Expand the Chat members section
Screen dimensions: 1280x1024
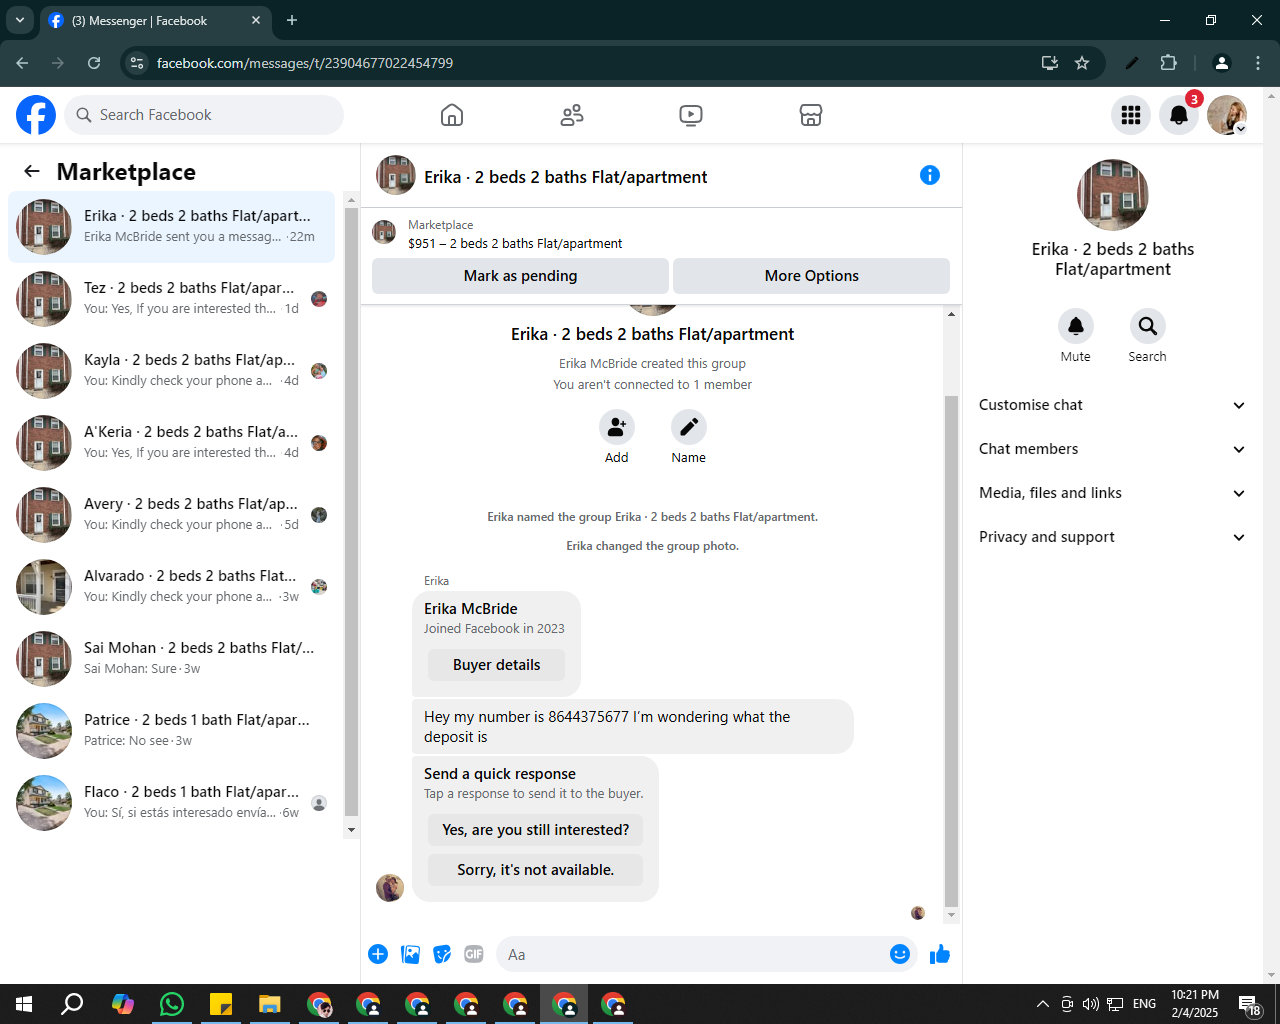pyautogui.click(x=1113, y=449)
